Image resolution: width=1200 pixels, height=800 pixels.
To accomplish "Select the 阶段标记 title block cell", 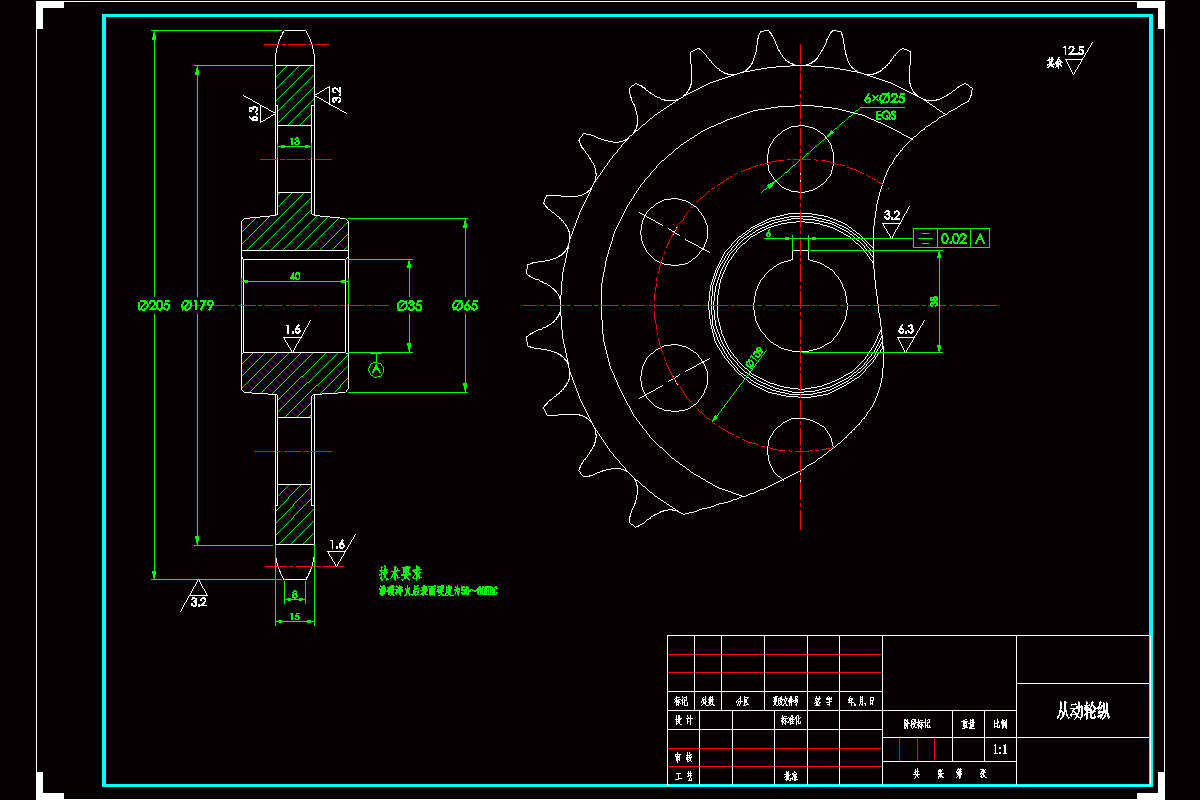I will (917, 724).
